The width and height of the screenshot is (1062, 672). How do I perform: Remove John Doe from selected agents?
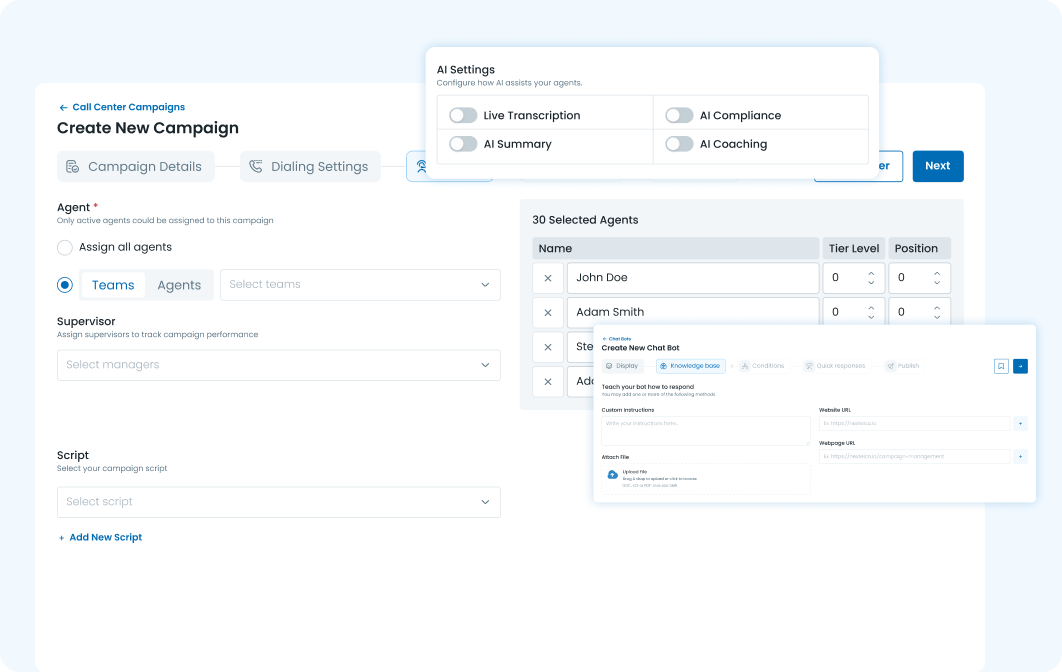(547, 278)
